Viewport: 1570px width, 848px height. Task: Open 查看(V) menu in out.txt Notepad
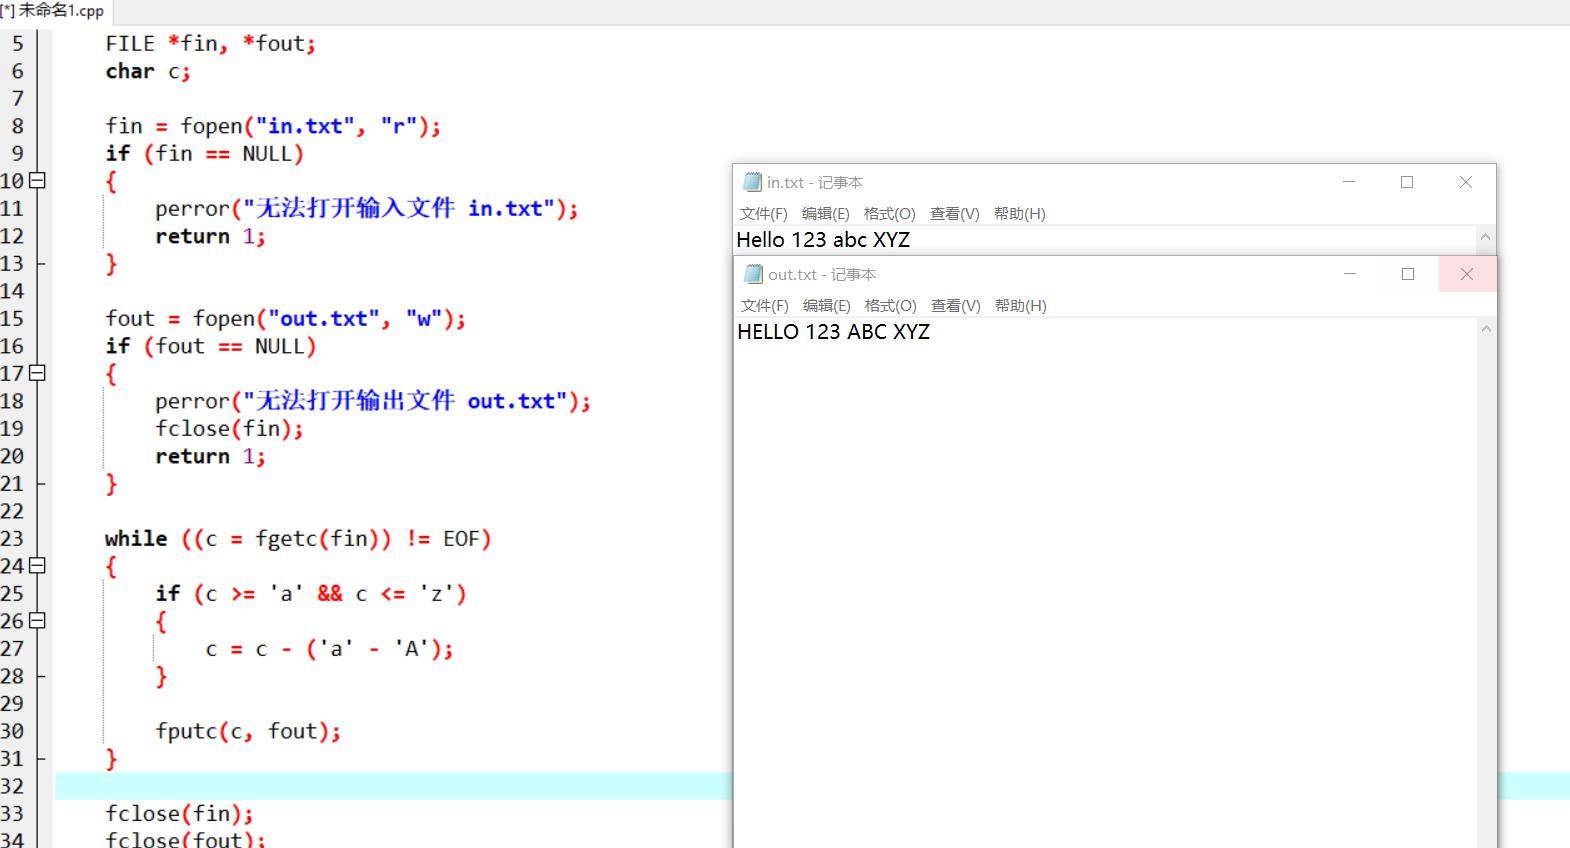[x=956, y=305]
